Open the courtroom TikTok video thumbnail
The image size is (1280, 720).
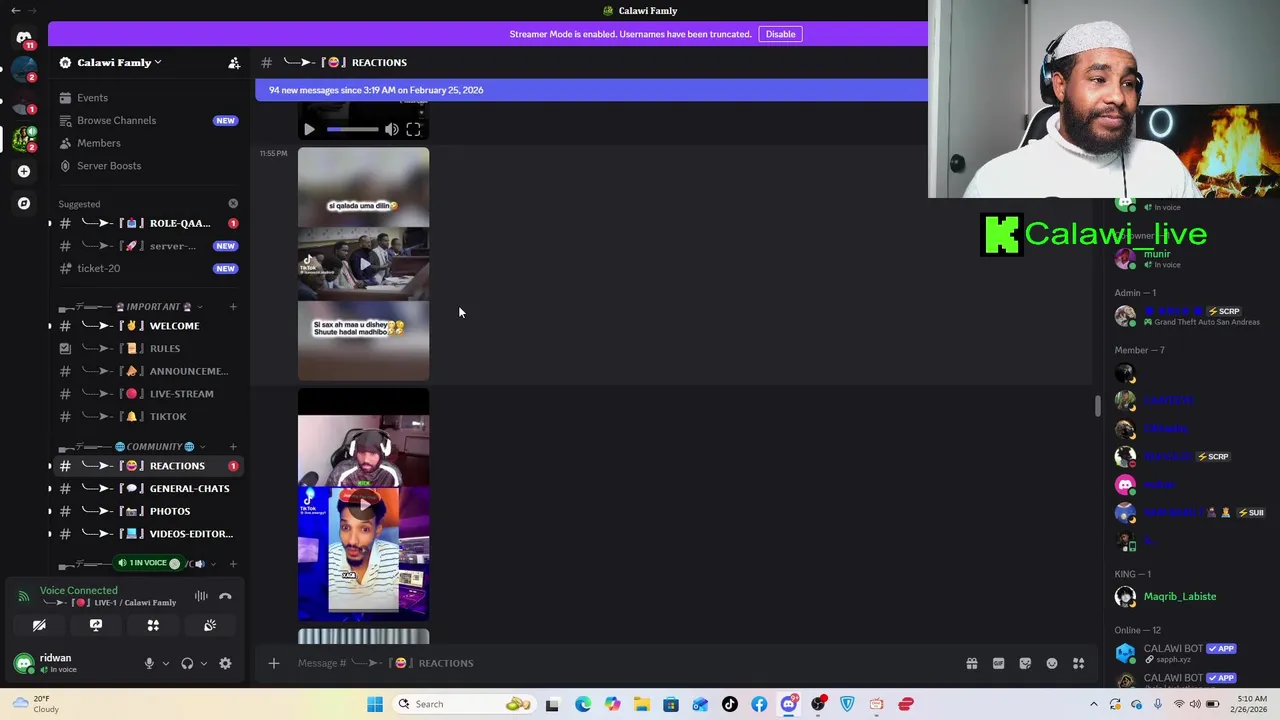click(x=363, y=264)
